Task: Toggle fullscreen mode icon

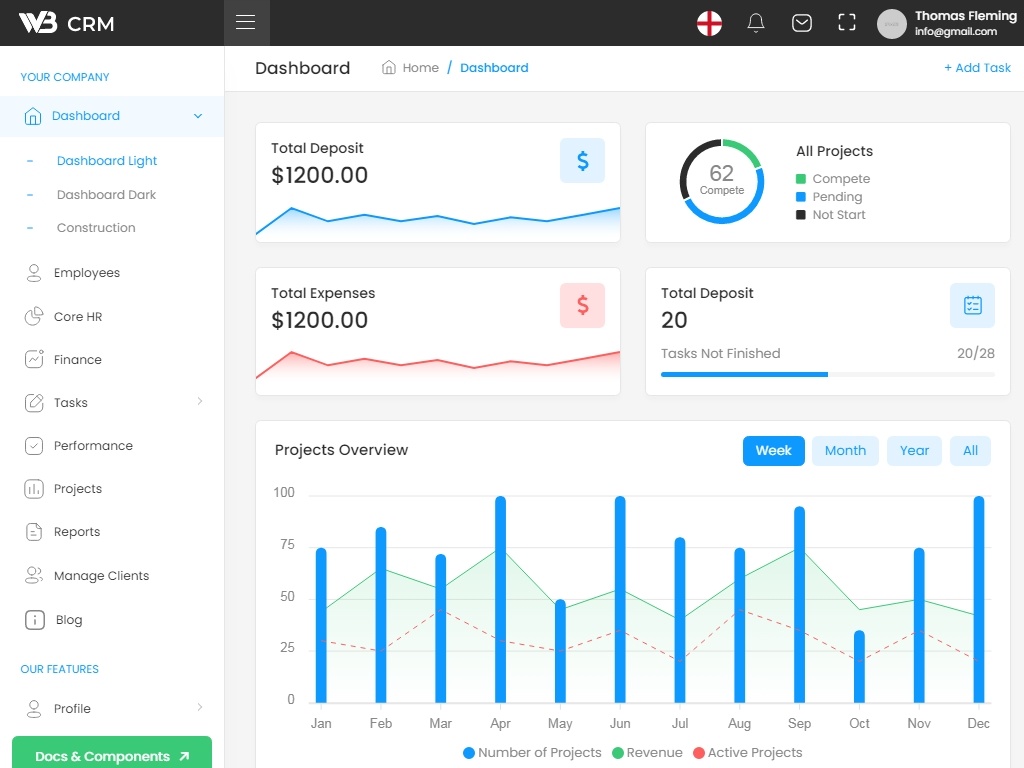Action: coord(846,23)
